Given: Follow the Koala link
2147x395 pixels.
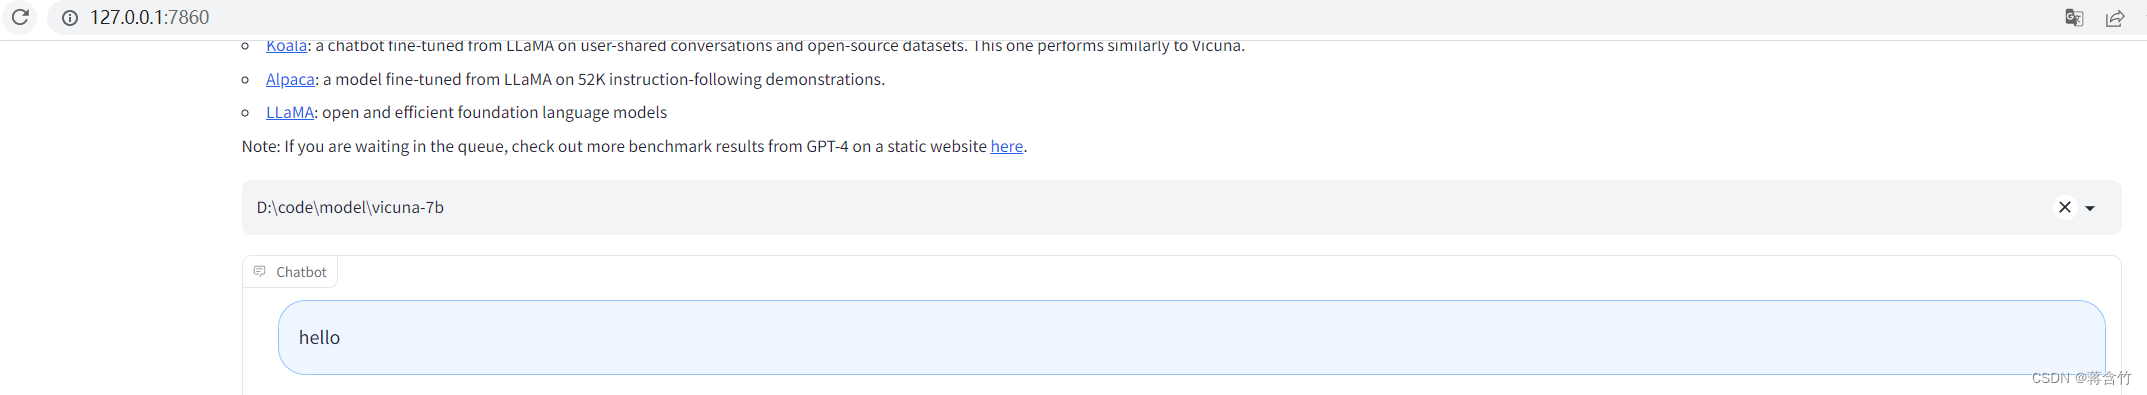Looking at the screenshot, I should 286,46.
